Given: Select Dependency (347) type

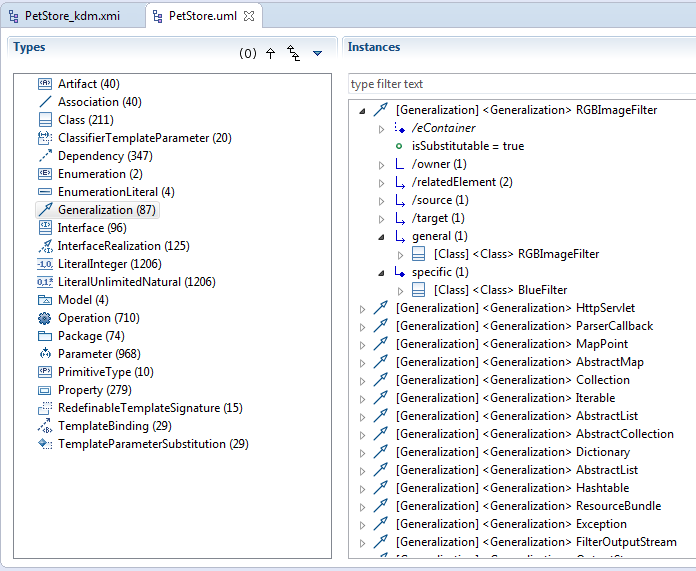Looking at the screenshot, I should pyautogui.click(x=105, y=156).
